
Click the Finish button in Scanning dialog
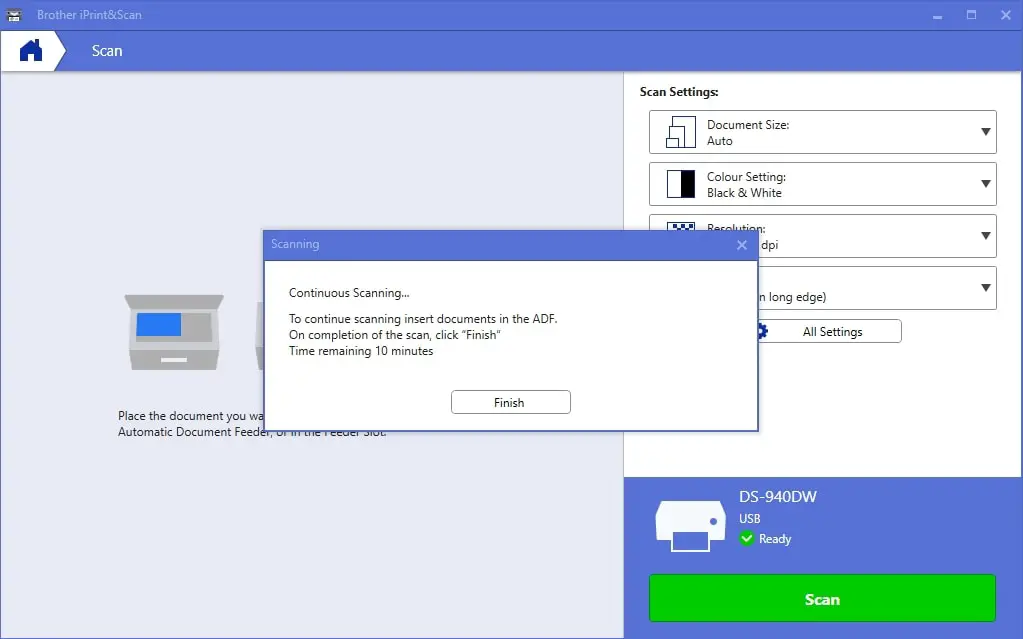(x=511, y=402)
